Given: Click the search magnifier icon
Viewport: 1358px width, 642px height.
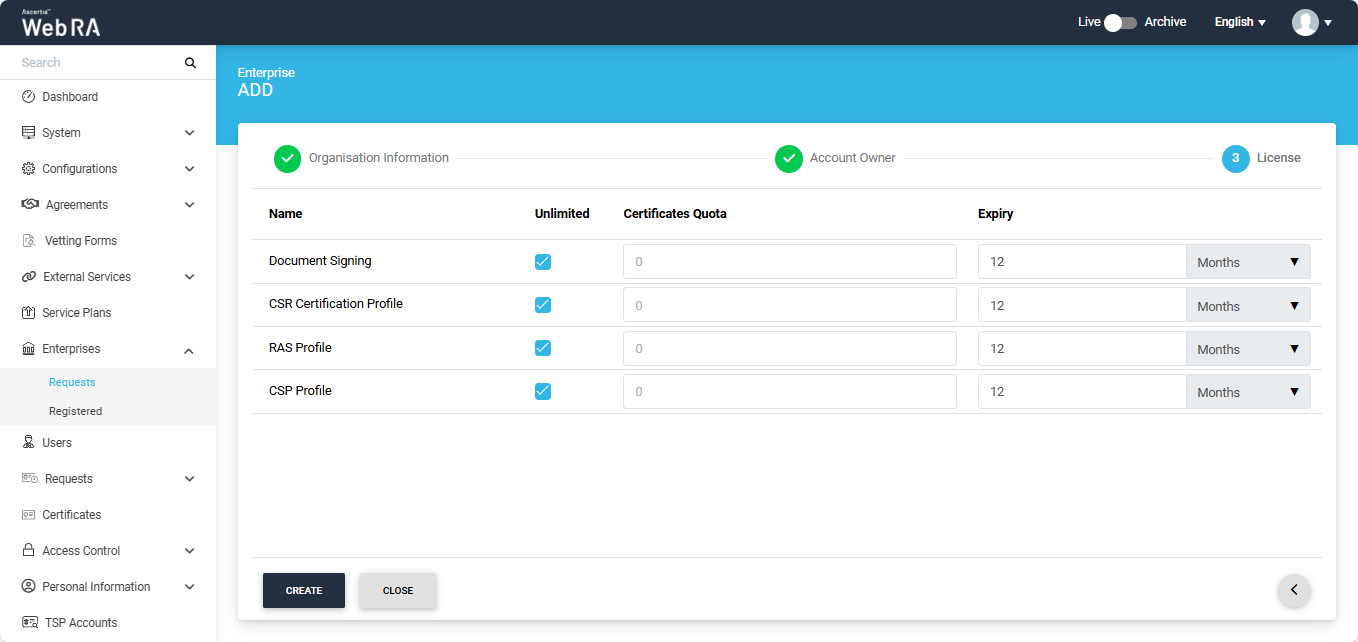Looking at the screenshot, I should click(x=190, y=63).
